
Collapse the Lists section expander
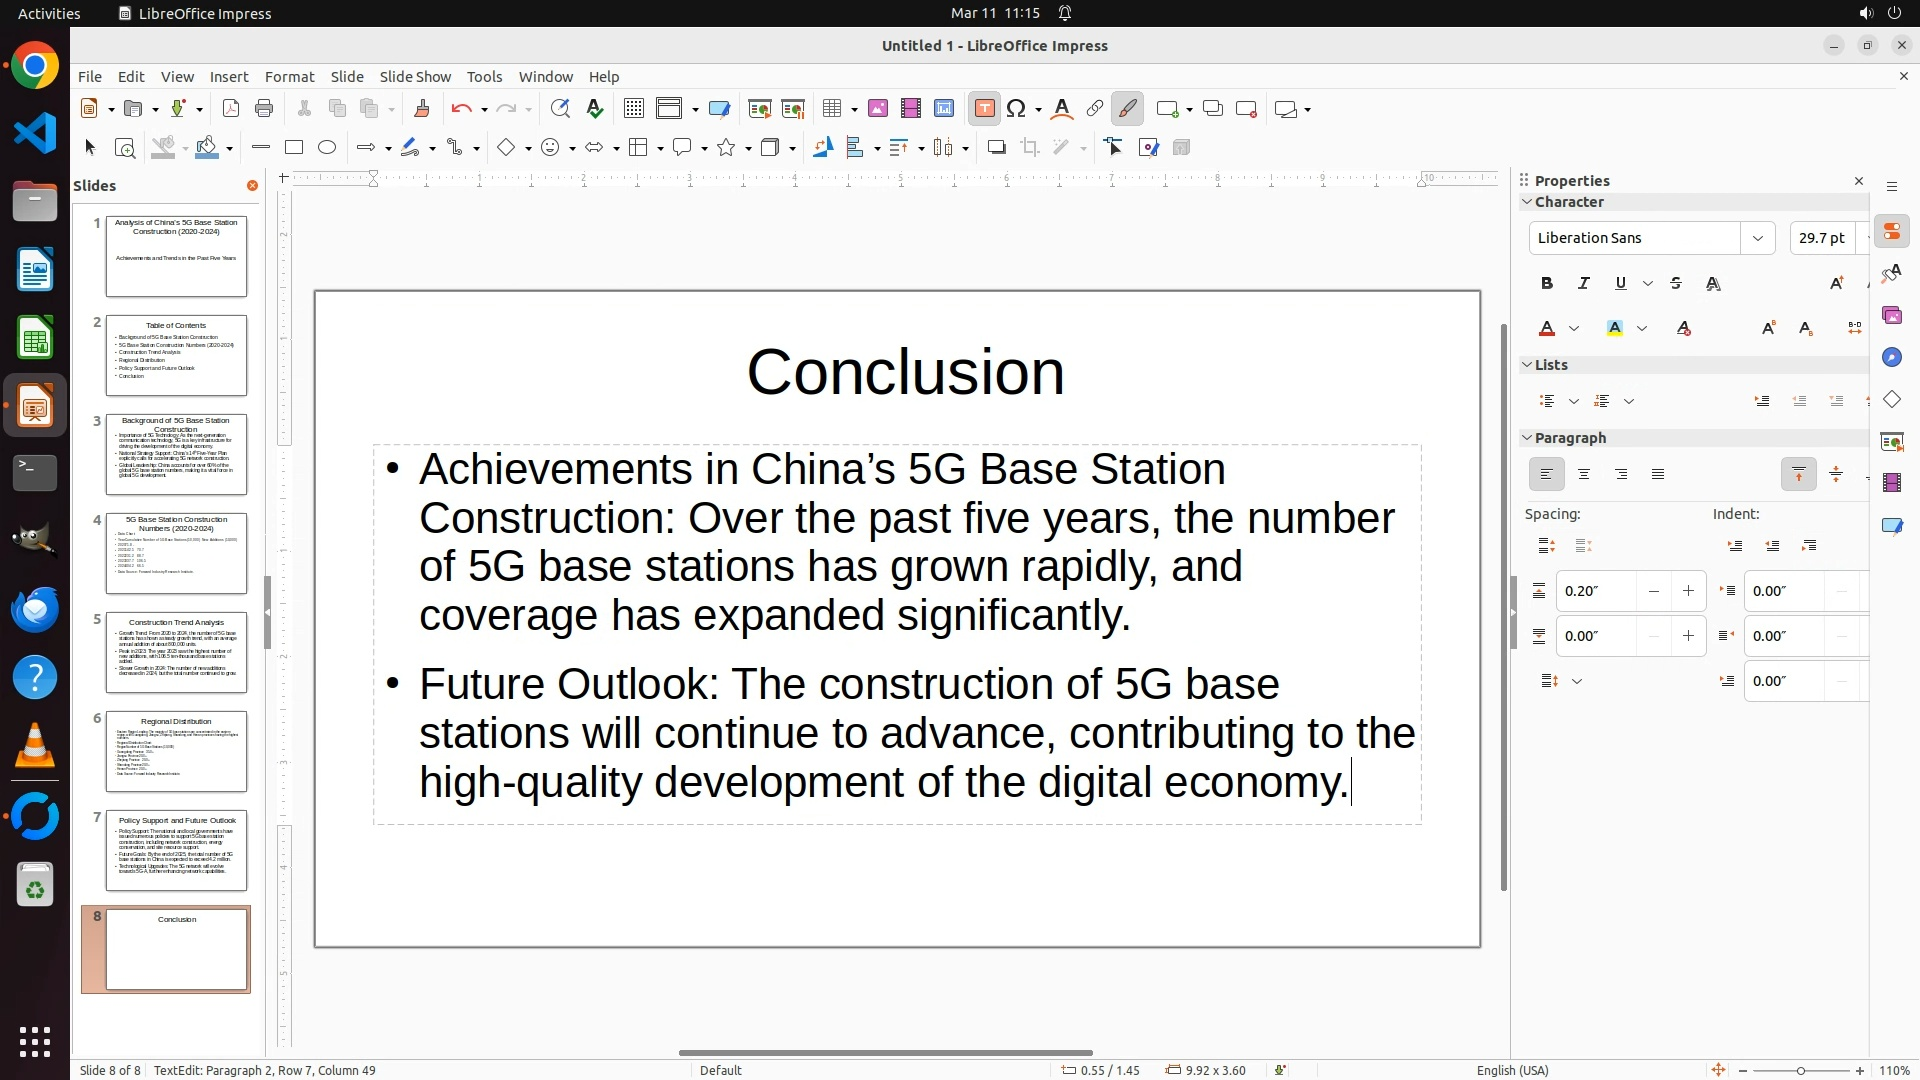click(x=1527, y=365)
